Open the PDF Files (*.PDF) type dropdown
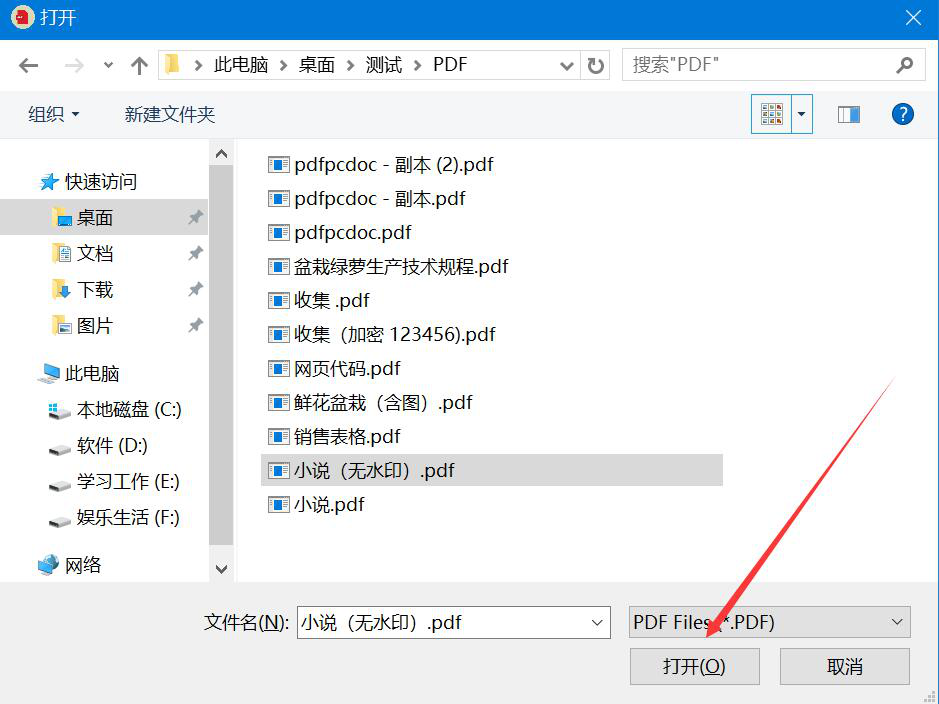The image size is (939, 704). coord(770,622)
